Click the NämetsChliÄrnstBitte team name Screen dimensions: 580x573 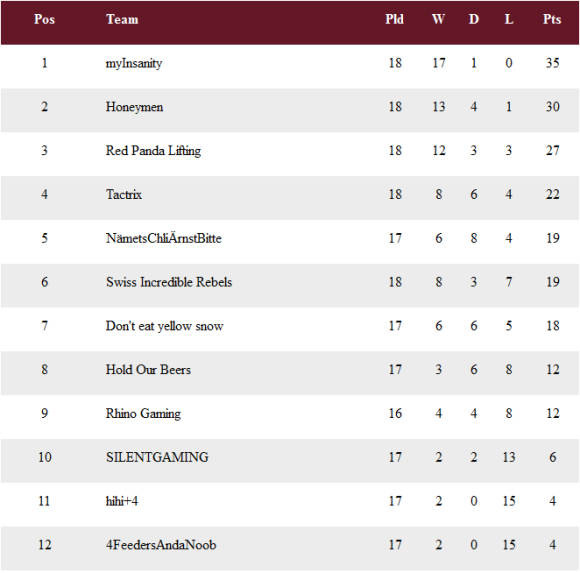click(x=163, y=238)
